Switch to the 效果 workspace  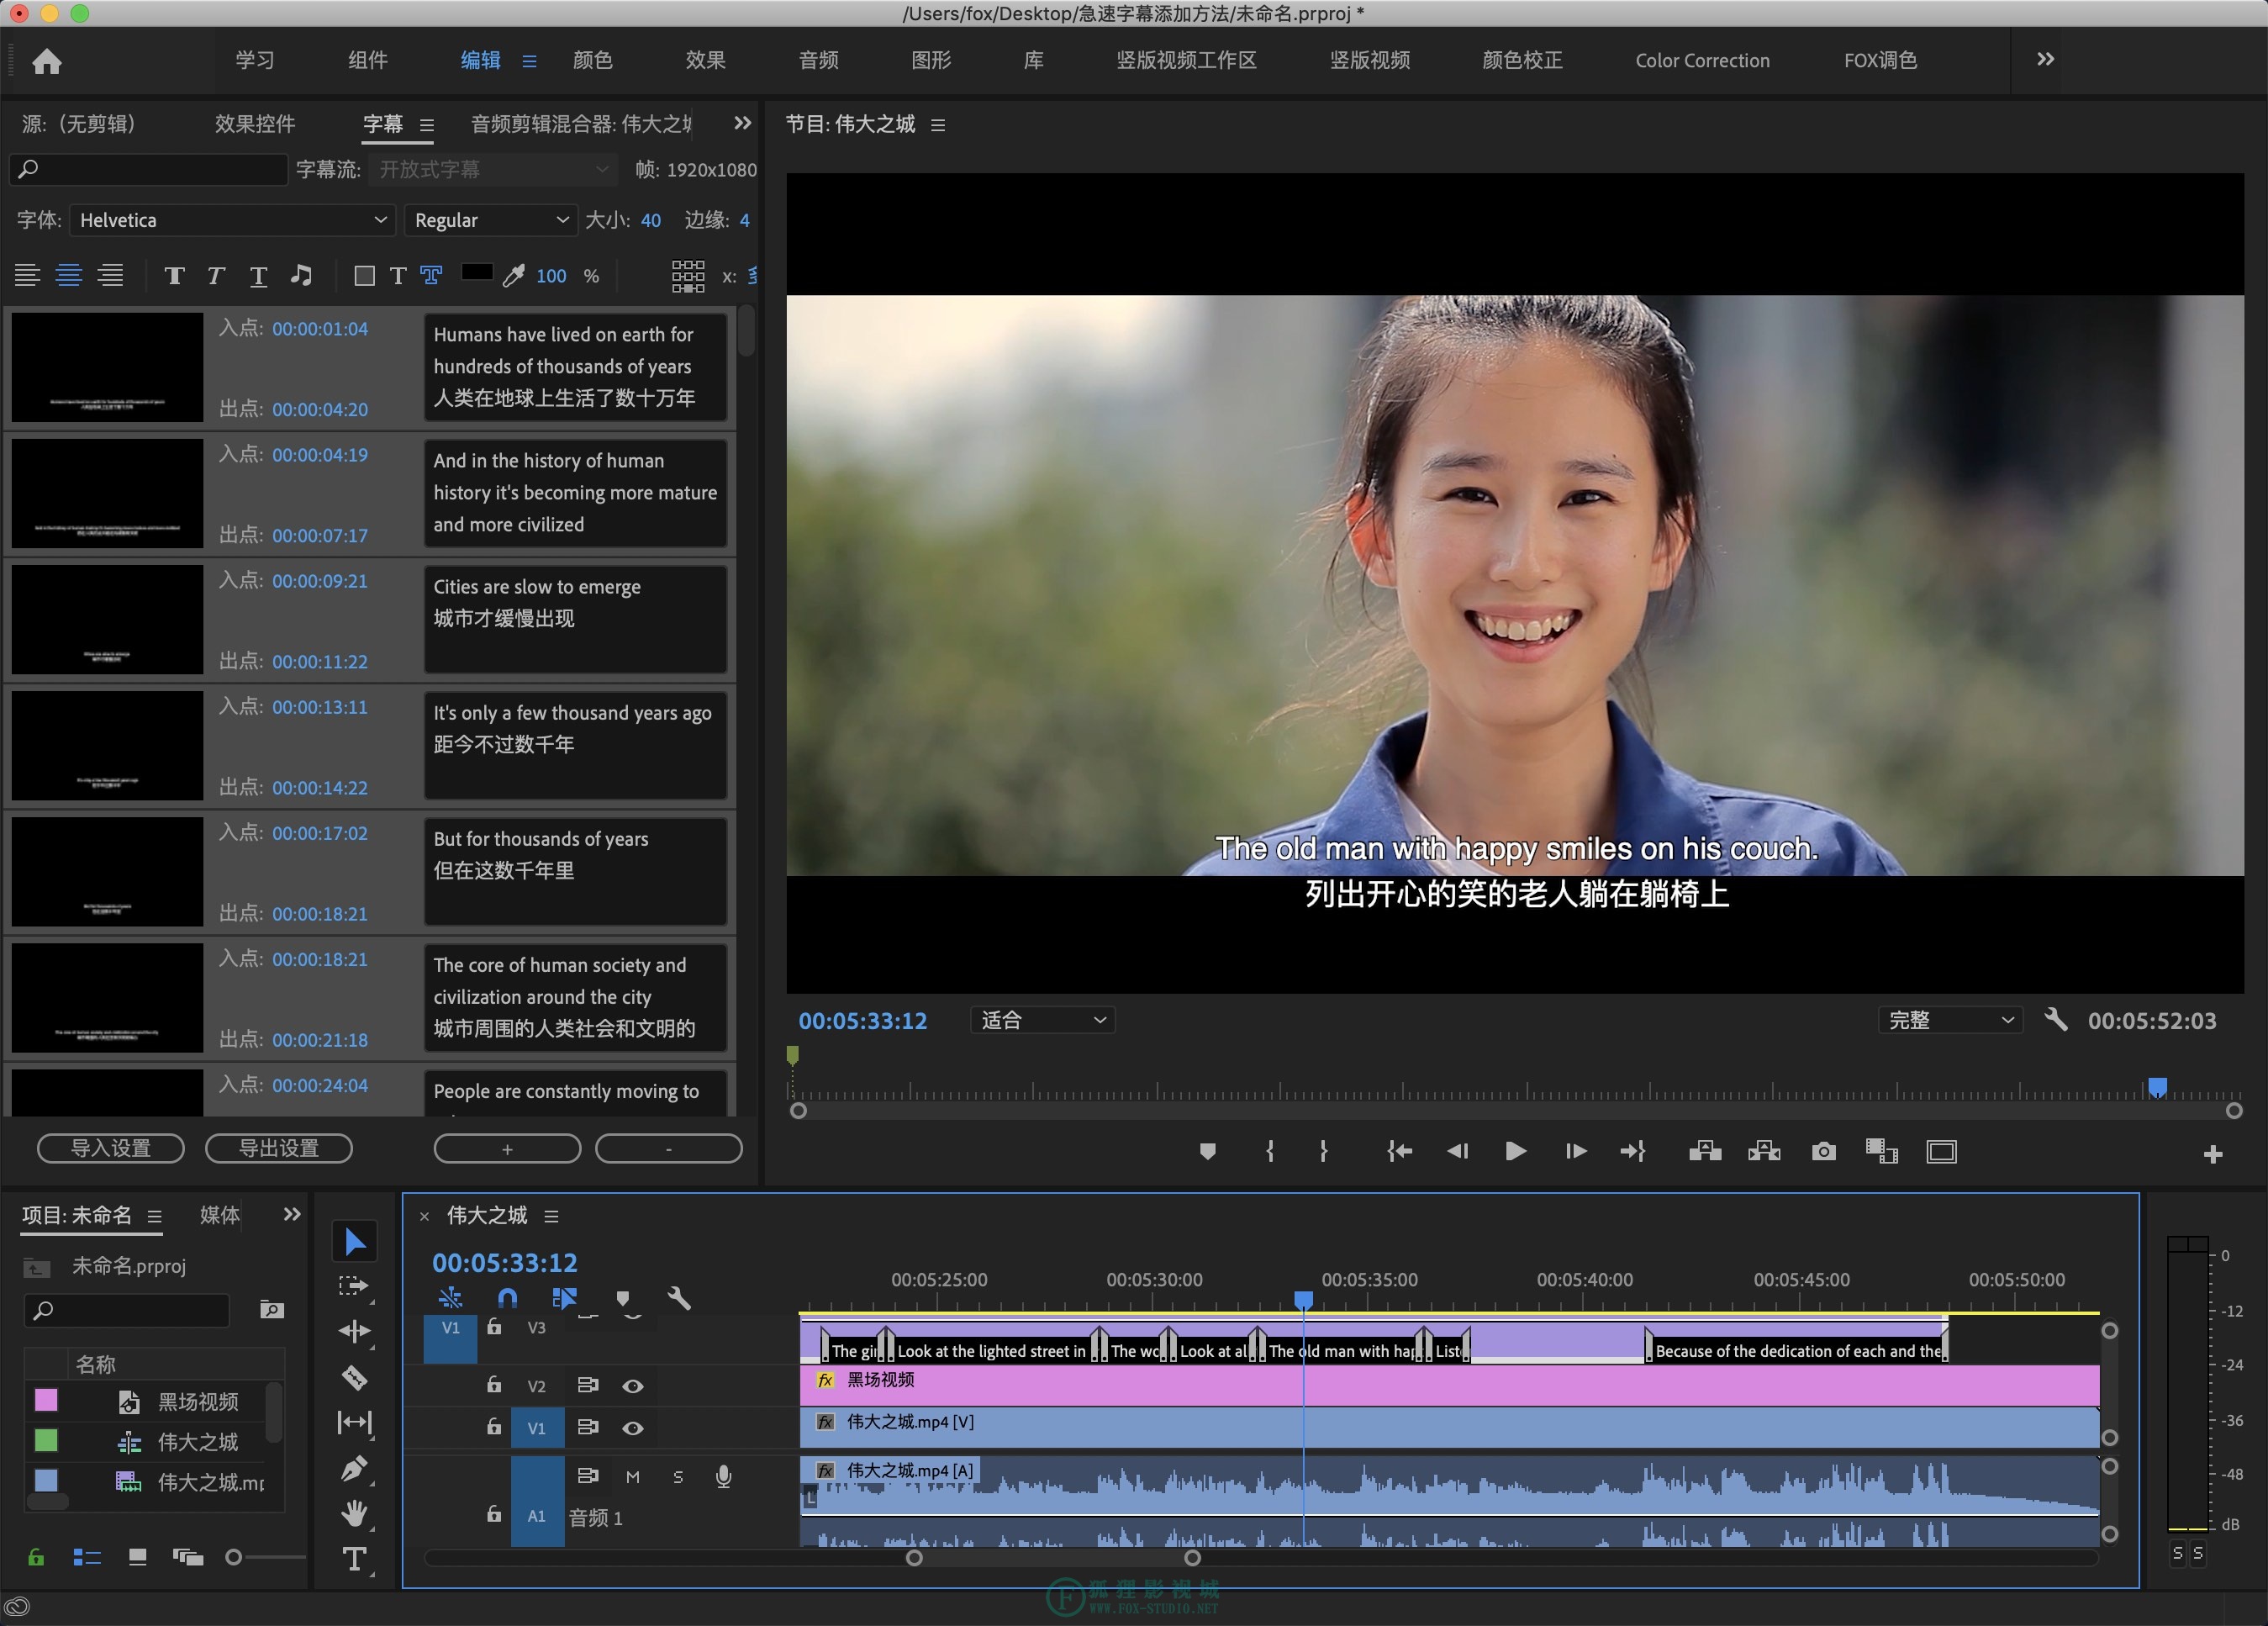[706, 60]
